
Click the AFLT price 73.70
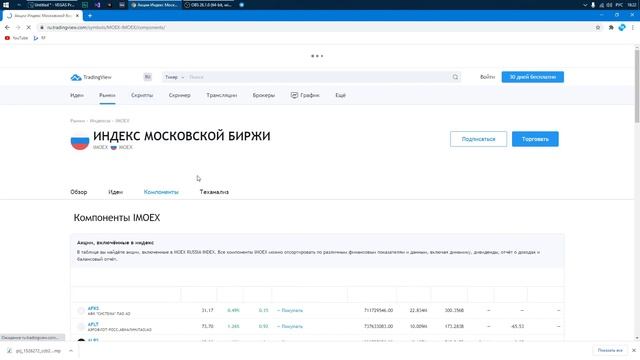click(207, 326)
